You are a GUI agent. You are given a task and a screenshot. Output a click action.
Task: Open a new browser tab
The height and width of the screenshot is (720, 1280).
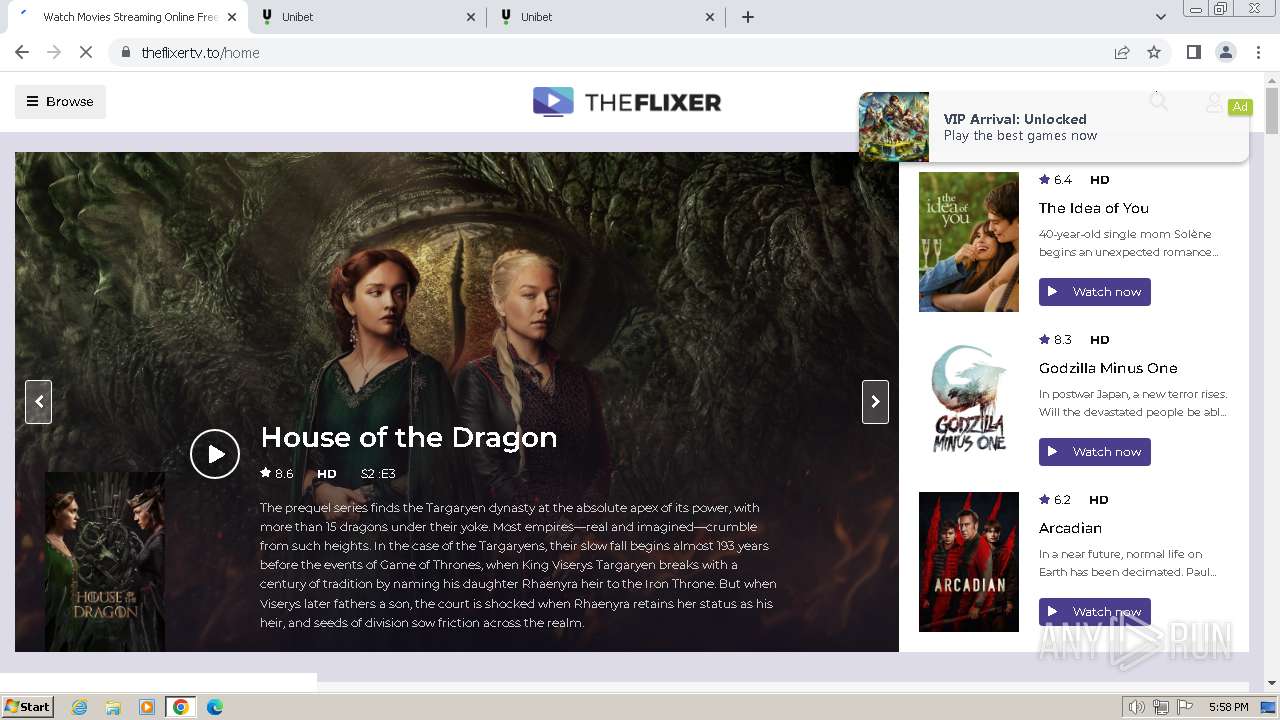pyautogui.click(x=748, y=17)
